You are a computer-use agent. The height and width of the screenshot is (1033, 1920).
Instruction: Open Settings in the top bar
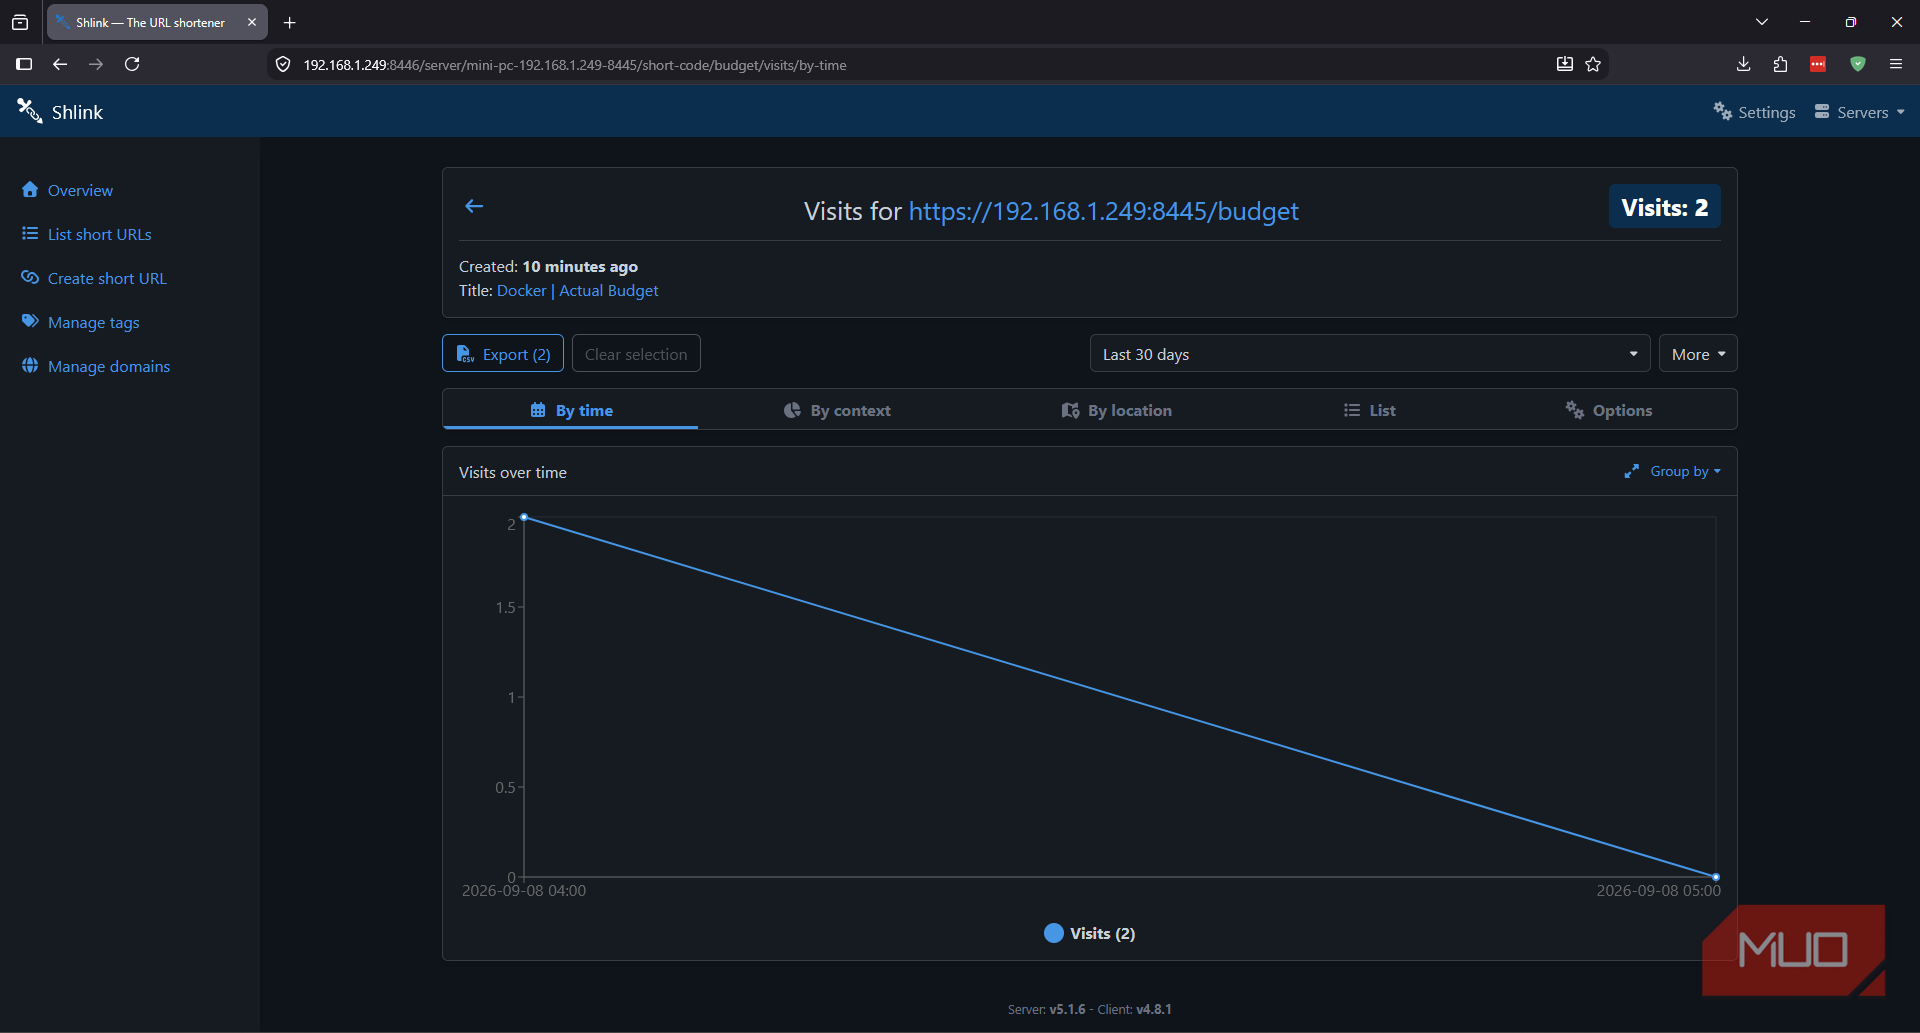[1754, 112]
